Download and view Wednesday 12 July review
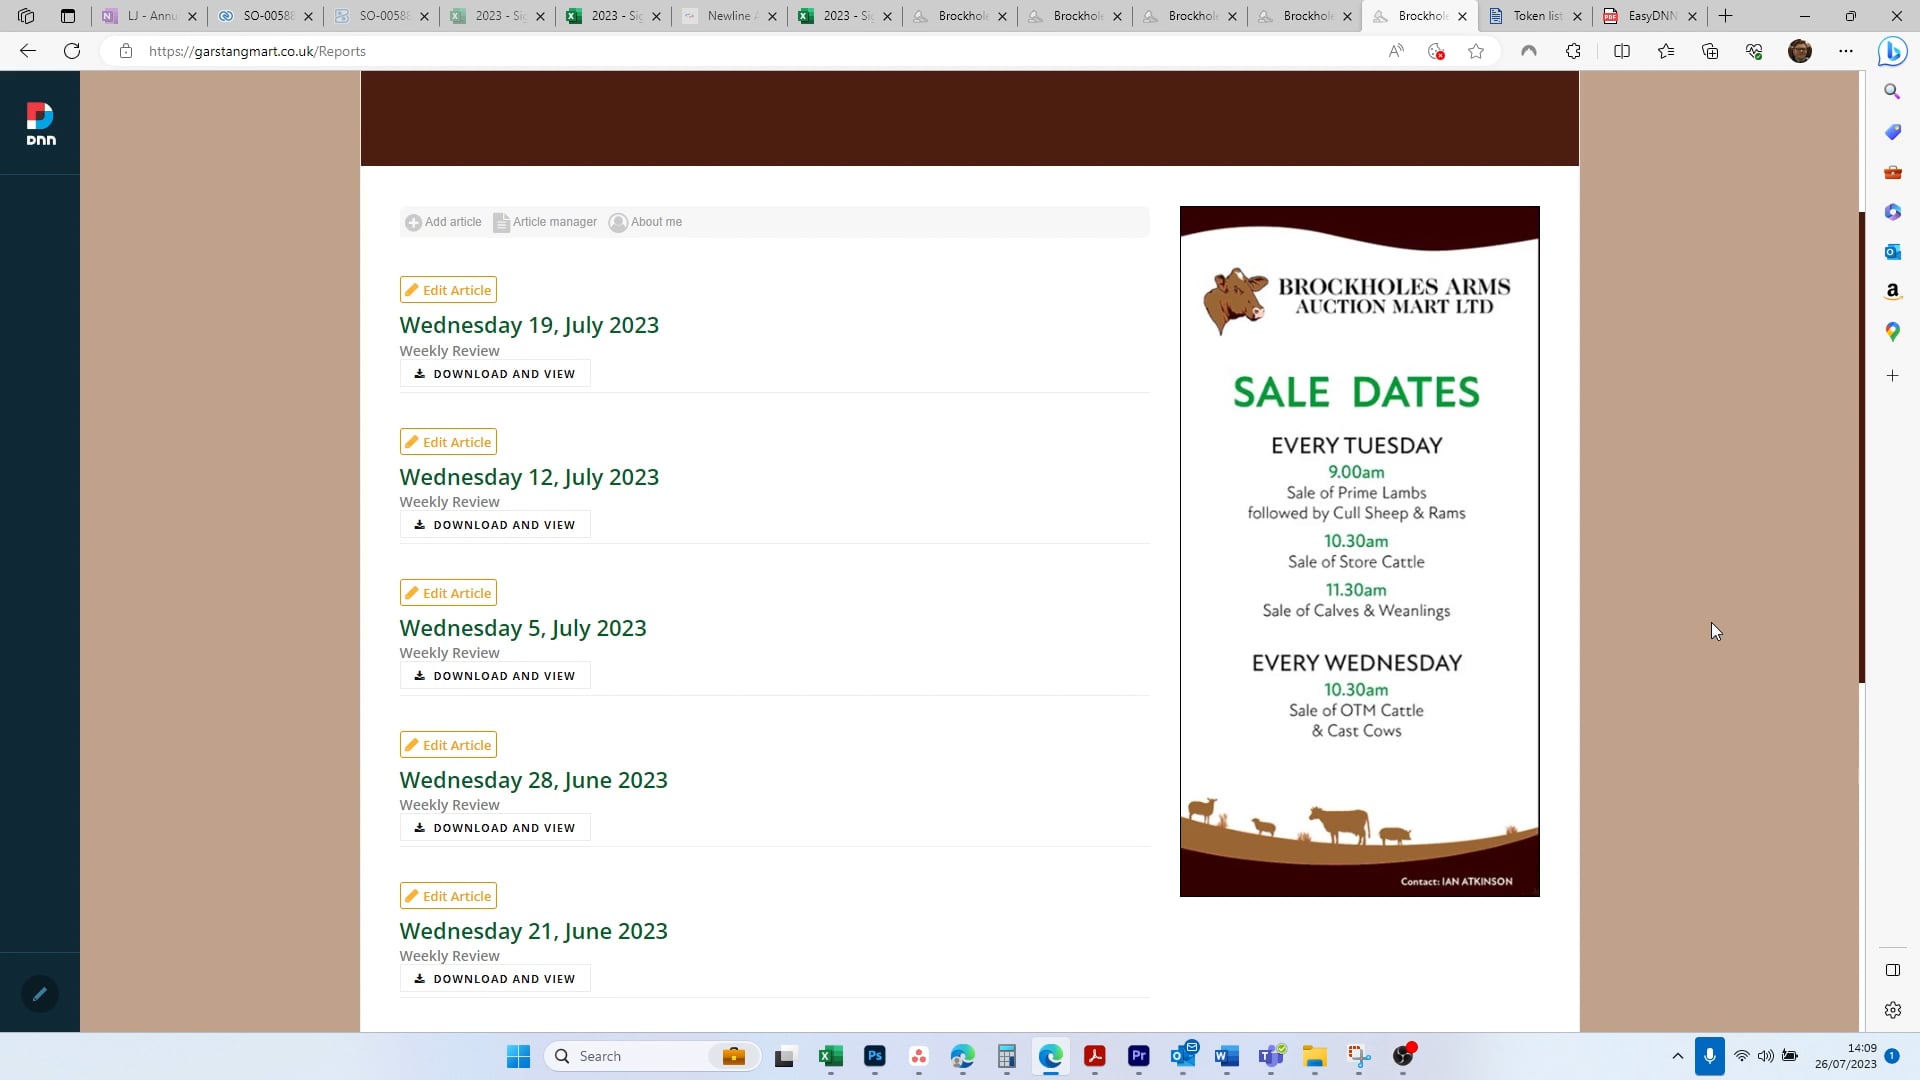1920x1080 pixels. (495, 525)
